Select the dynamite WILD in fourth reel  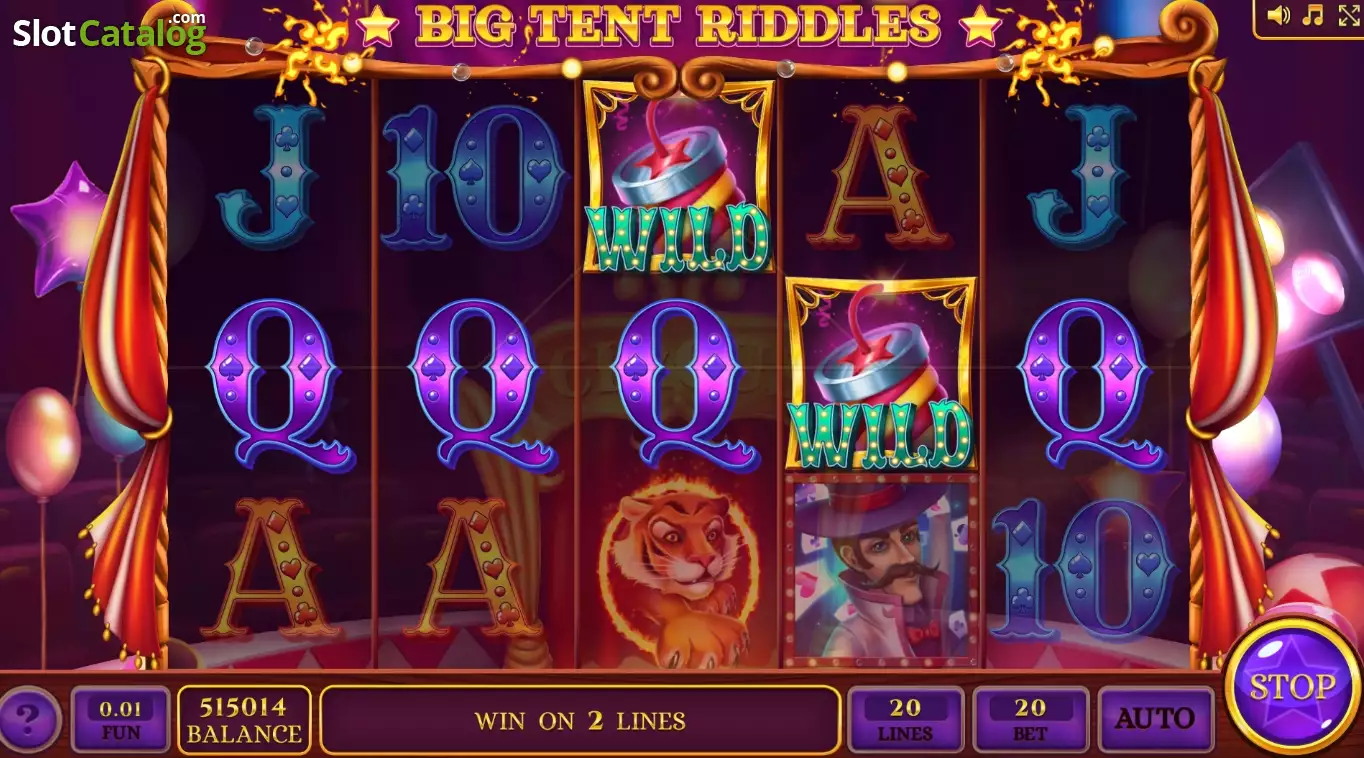click(x=880, y=374)
